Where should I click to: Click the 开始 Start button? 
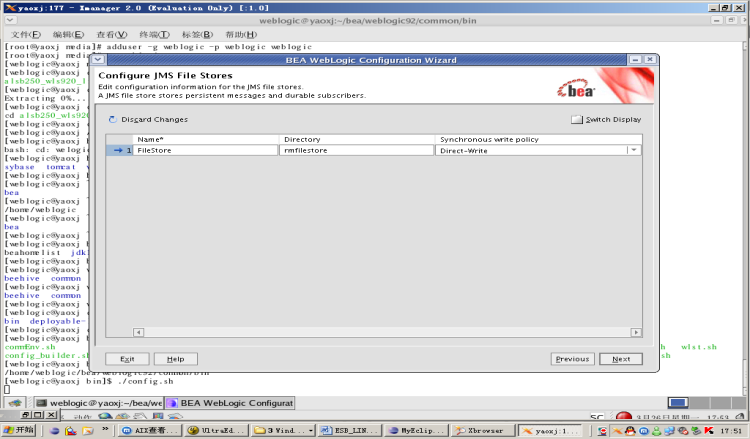(x=20, y=430)
